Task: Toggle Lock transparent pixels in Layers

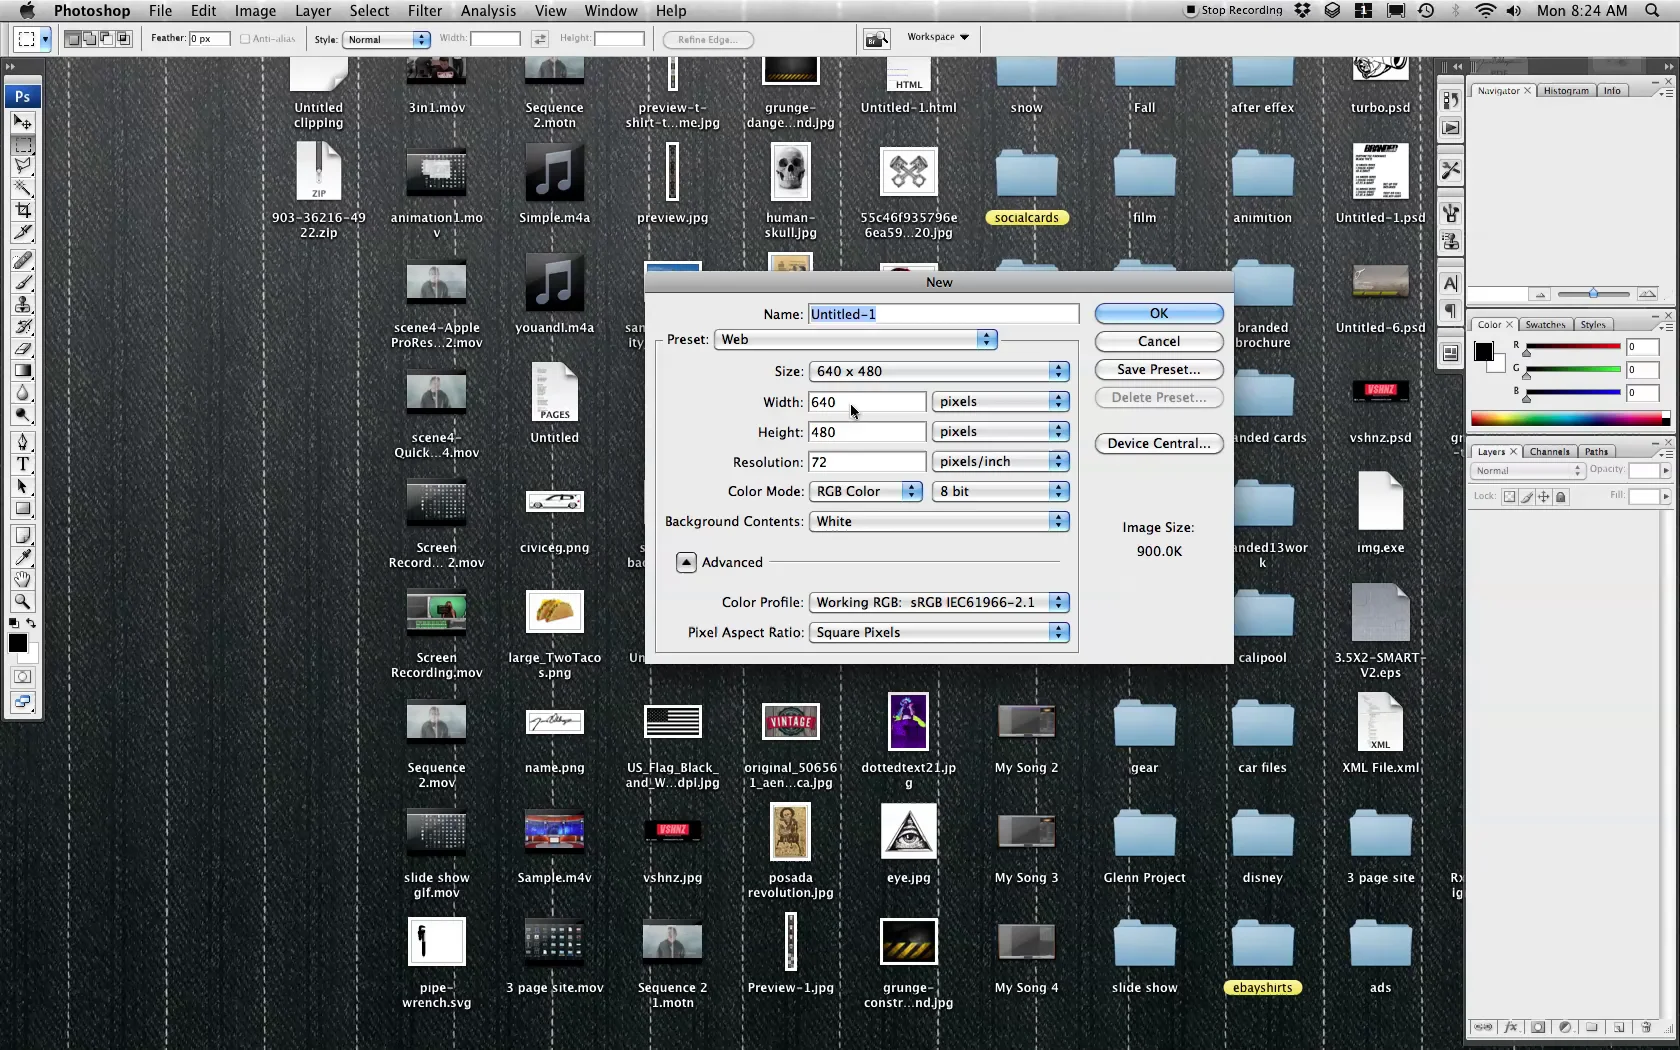Action: click(1510, 497)
